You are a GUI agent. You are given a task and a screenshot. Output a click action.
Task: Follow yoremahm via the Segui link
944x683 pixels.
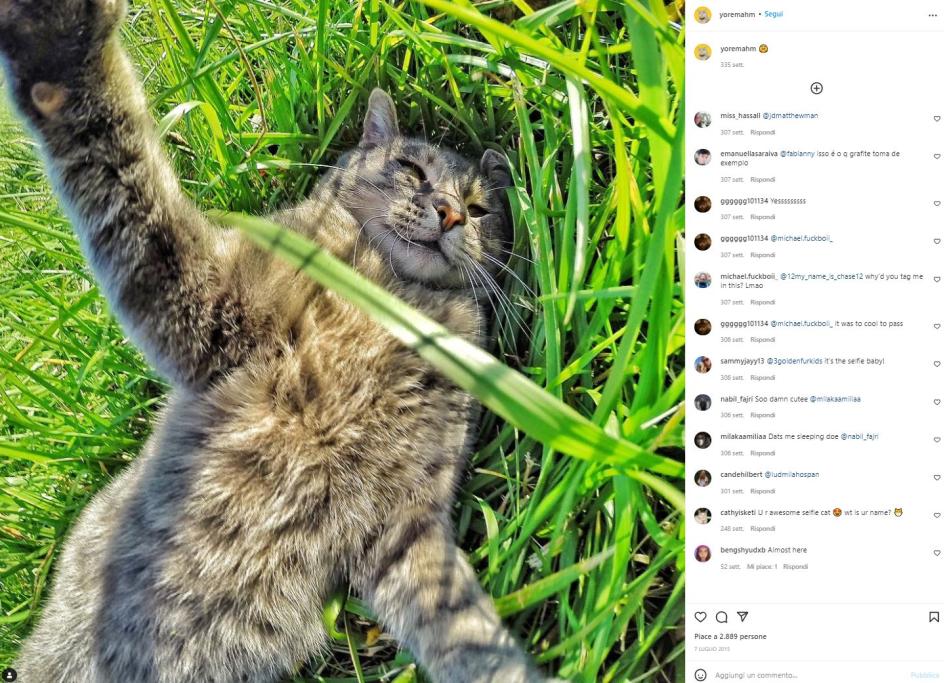pos(774,14)
